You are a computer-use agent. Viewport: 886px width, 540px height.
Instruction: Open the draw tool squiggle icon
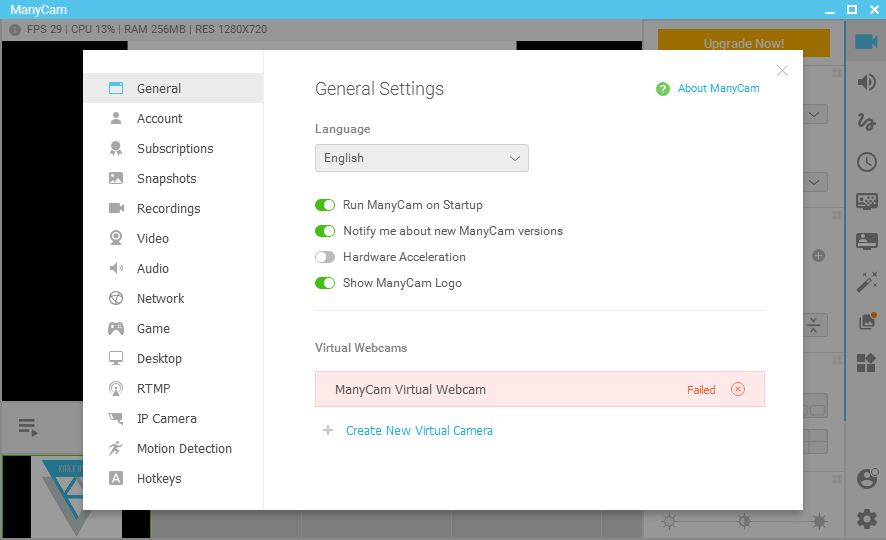(866, 121)
